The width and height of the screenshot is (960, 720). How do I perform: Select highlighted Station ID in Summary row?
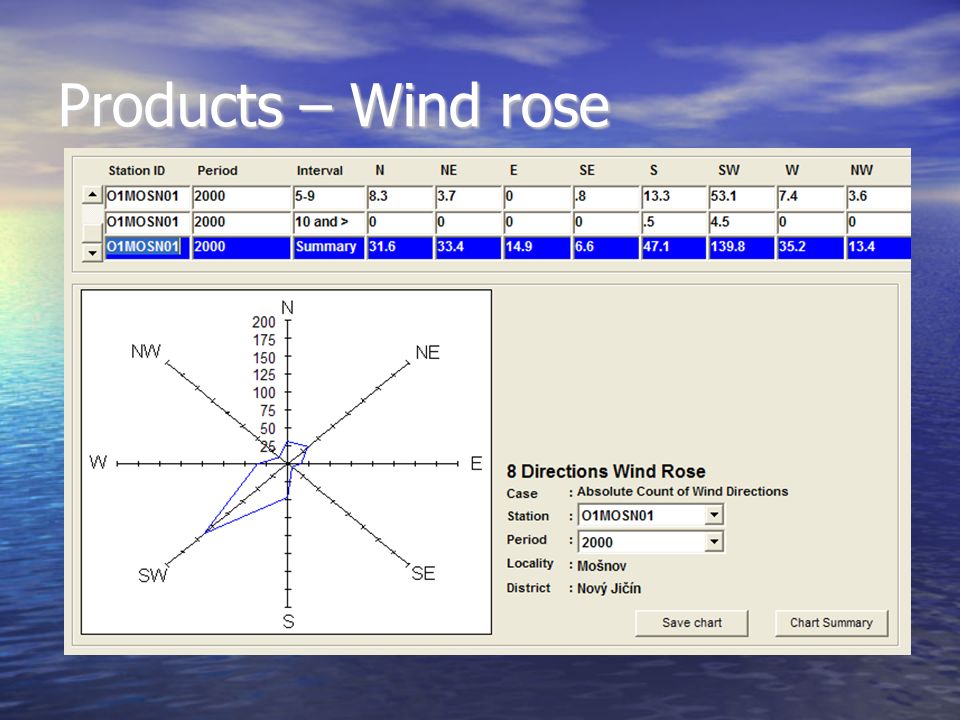[x=147, y=247]
